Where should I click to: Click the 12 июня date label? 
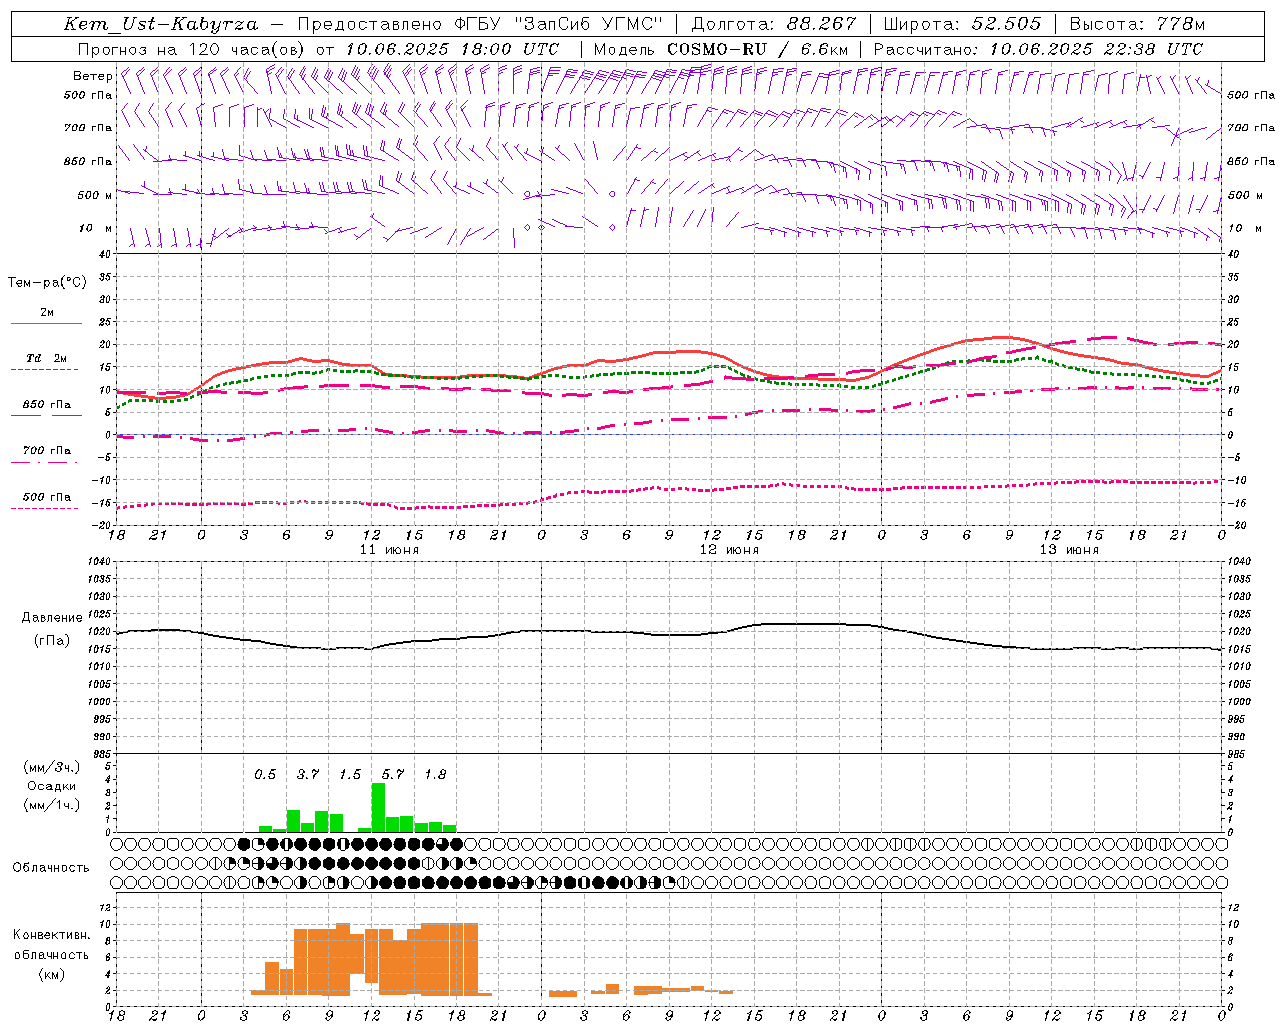729,550
